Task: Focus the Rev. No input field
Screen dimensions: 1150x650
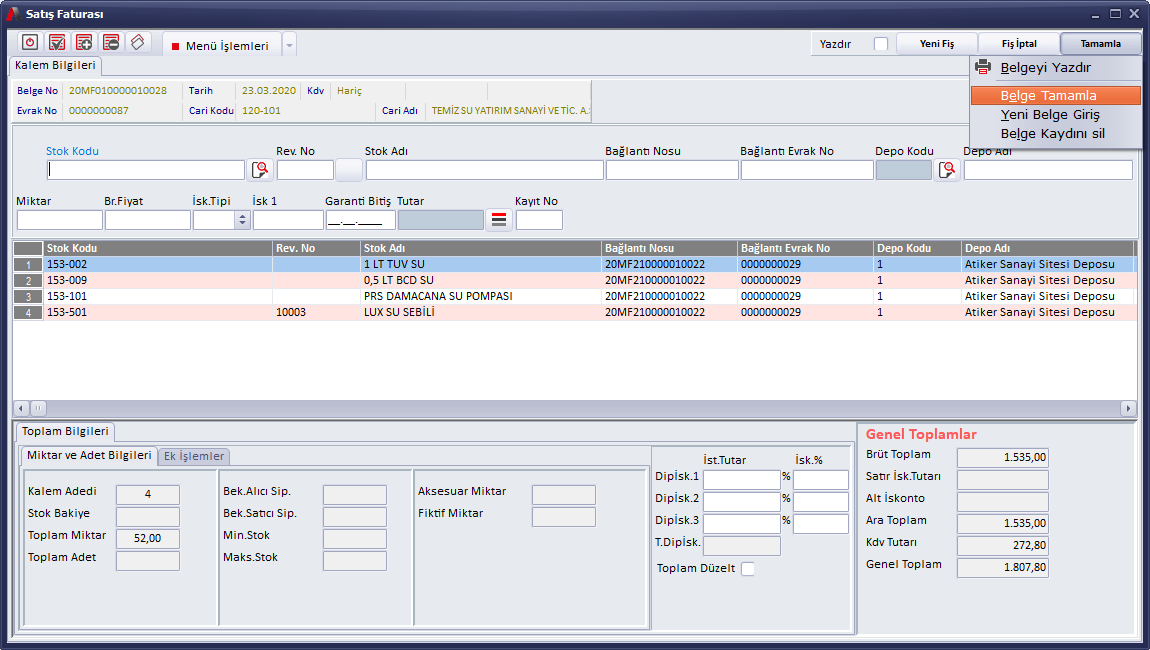Action: point(305,170)
